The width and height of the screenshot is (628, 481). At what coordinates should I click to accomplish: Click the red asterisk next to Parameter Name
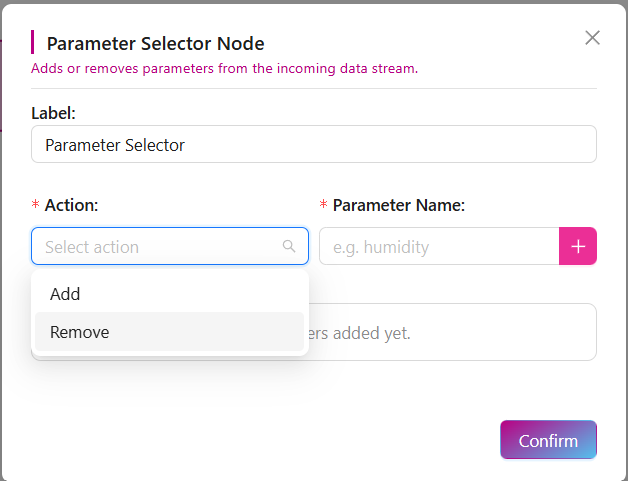tap(323, 206)
